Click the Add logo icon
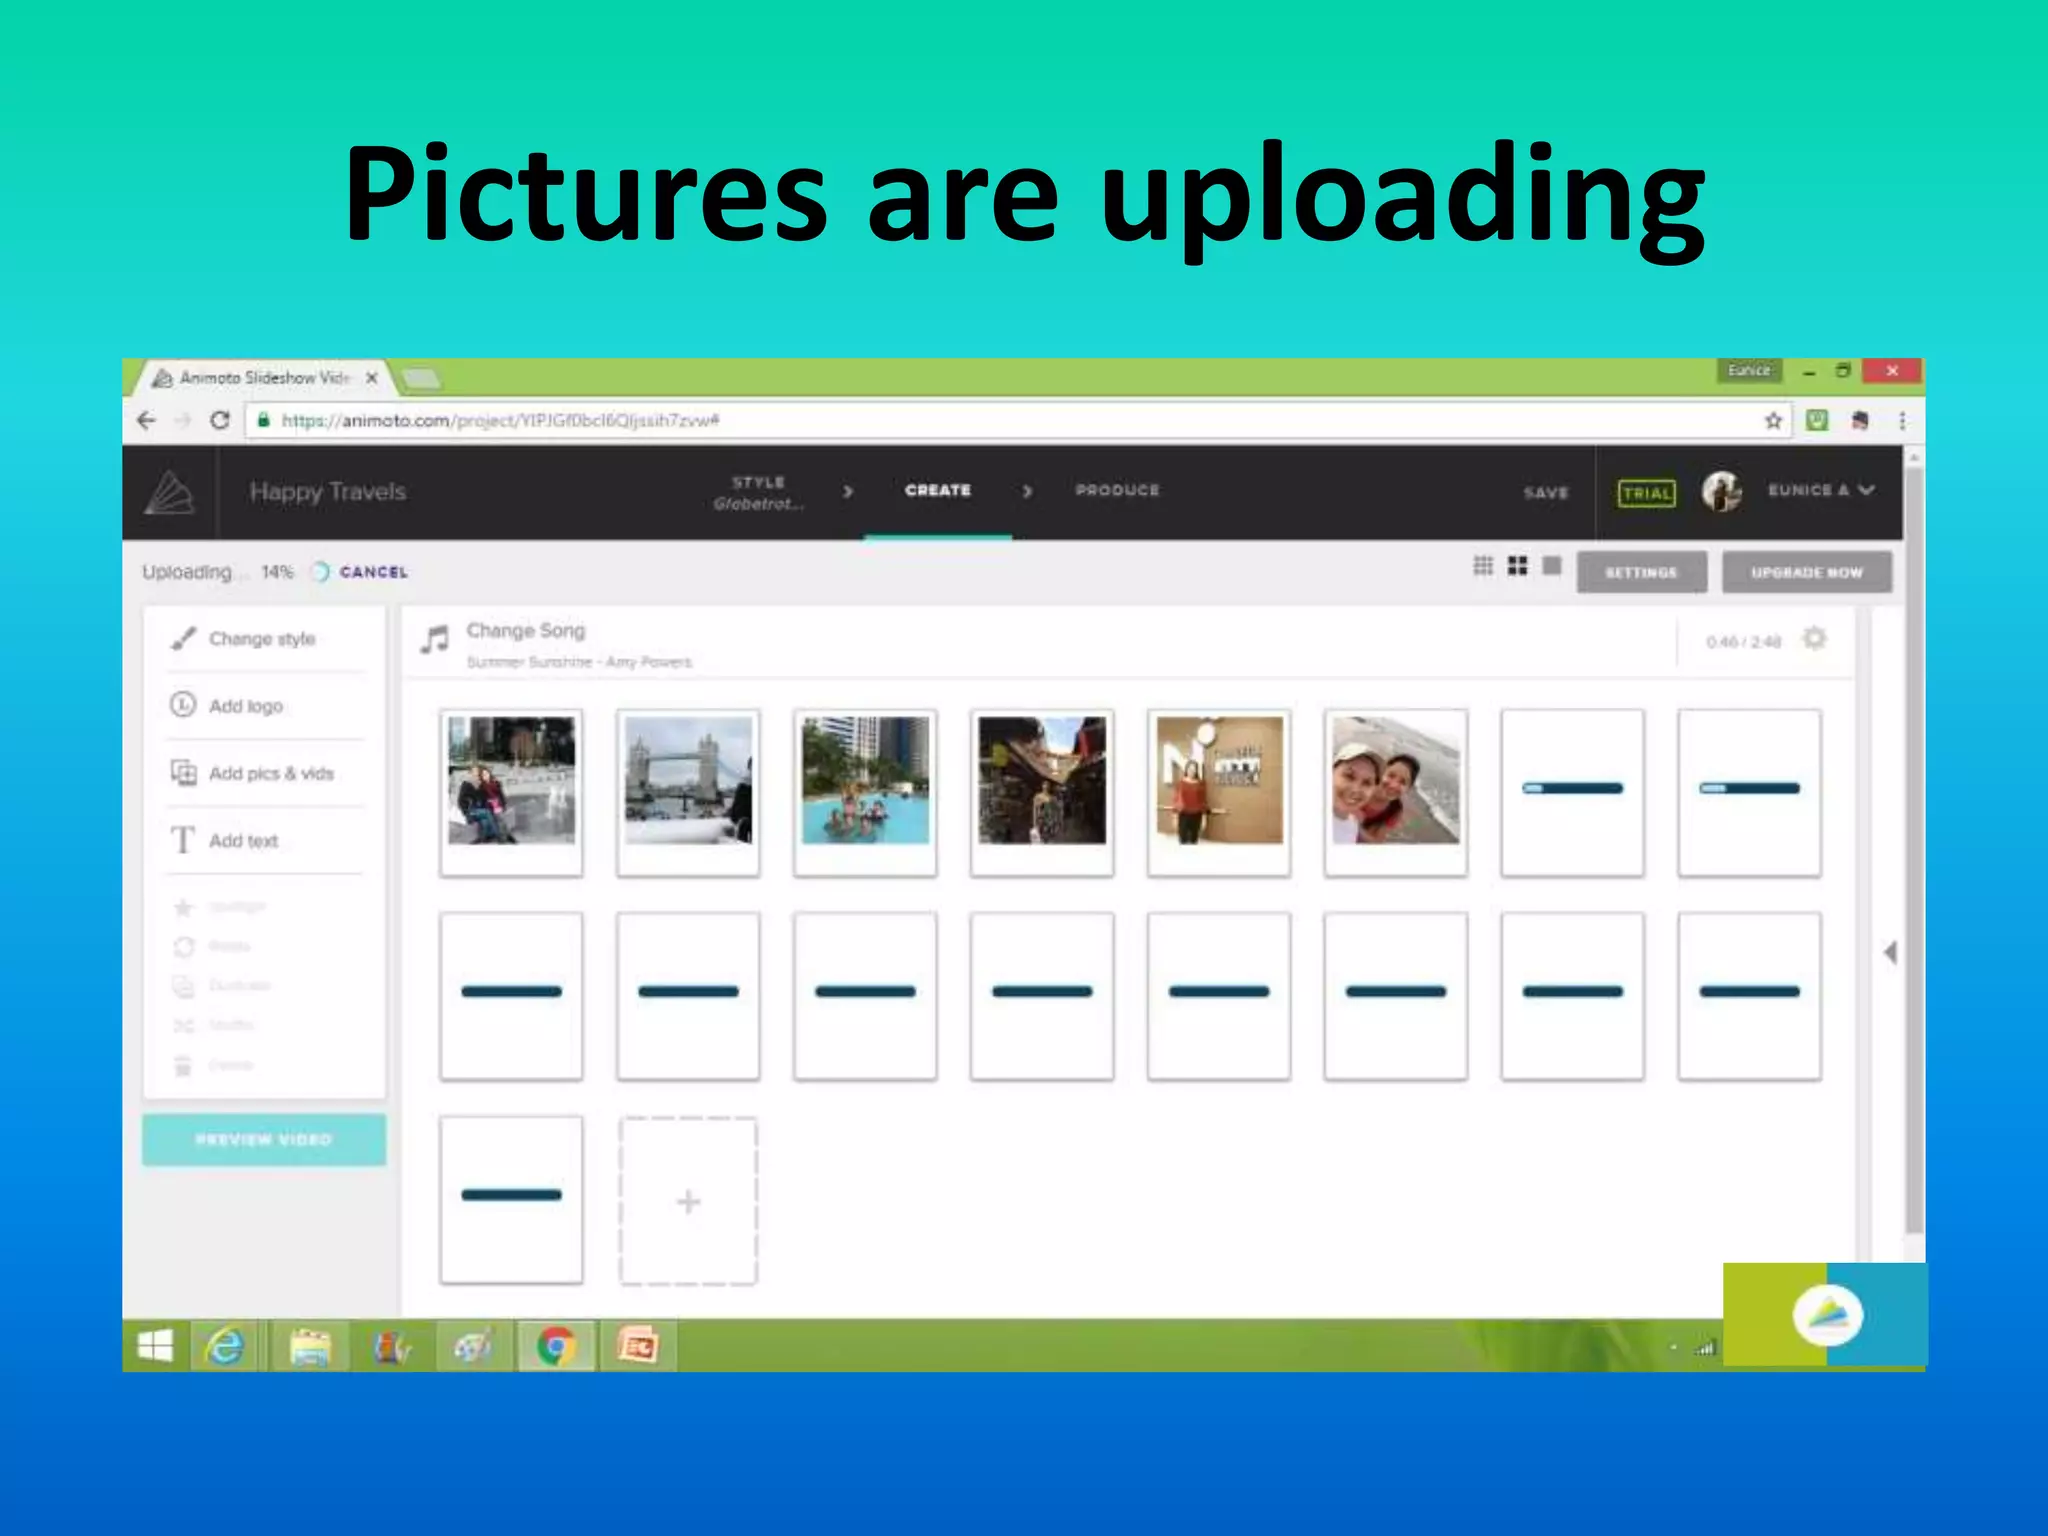Viewport: 2048px width, 1536px height. pos(183,705)
